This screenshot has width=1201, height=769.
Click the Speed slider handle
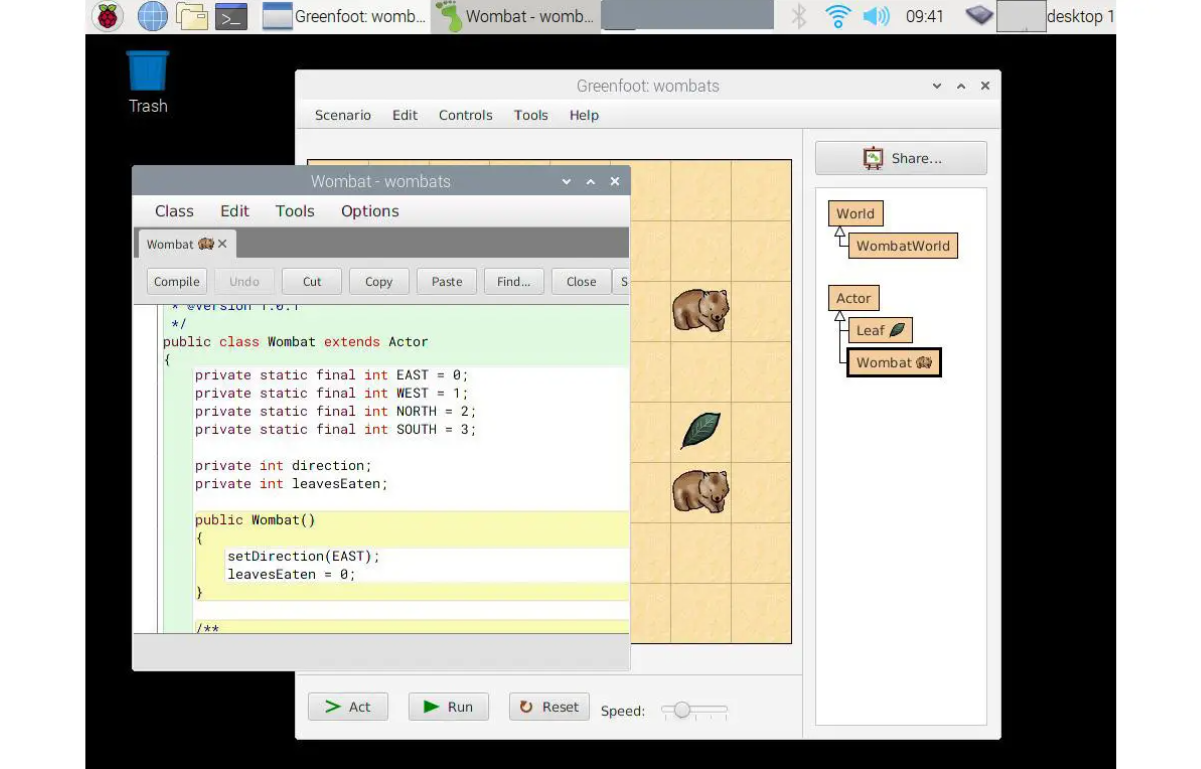[682, 710]
